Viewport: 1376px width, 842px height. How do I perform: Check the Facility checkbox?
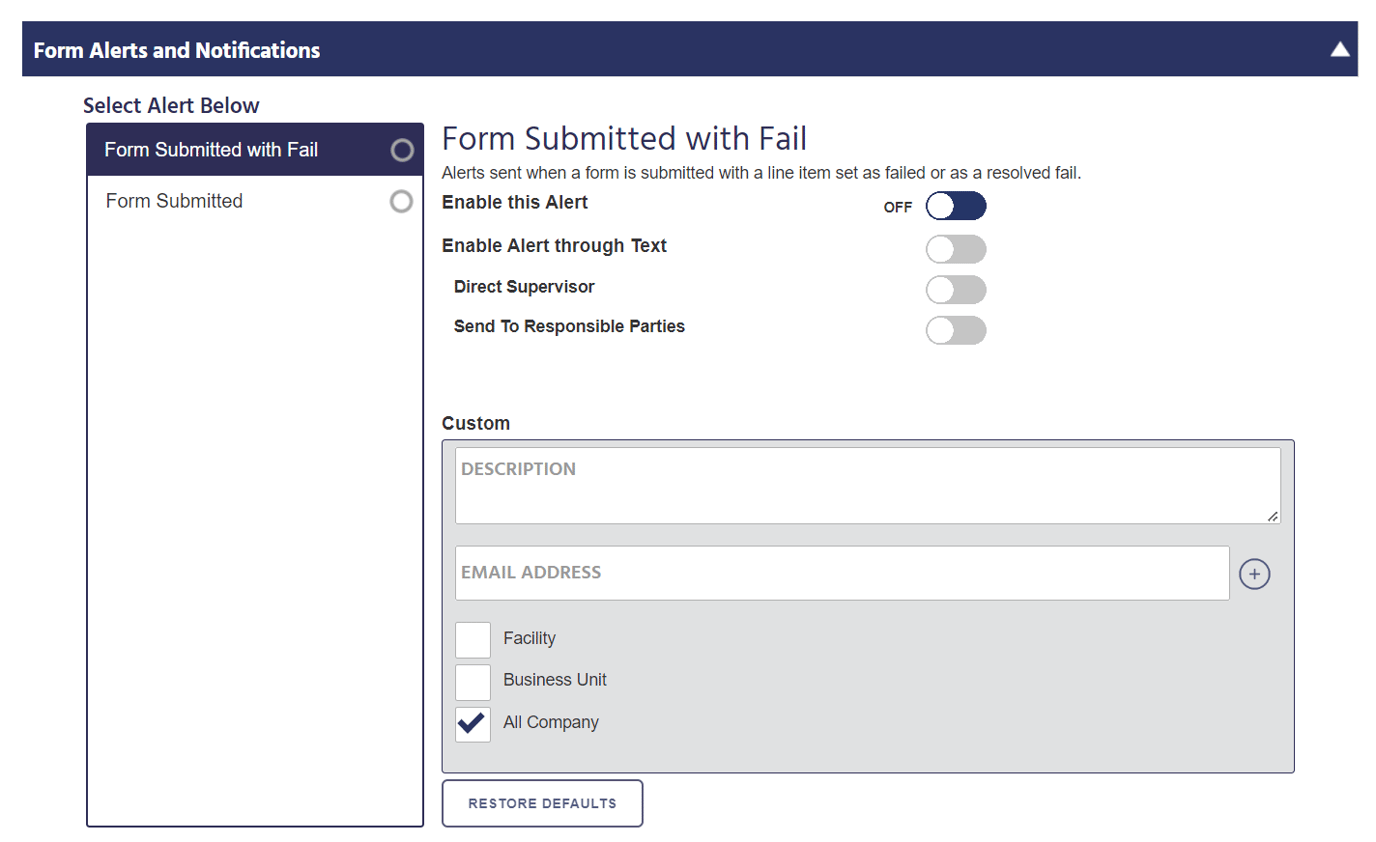point(472,639)
